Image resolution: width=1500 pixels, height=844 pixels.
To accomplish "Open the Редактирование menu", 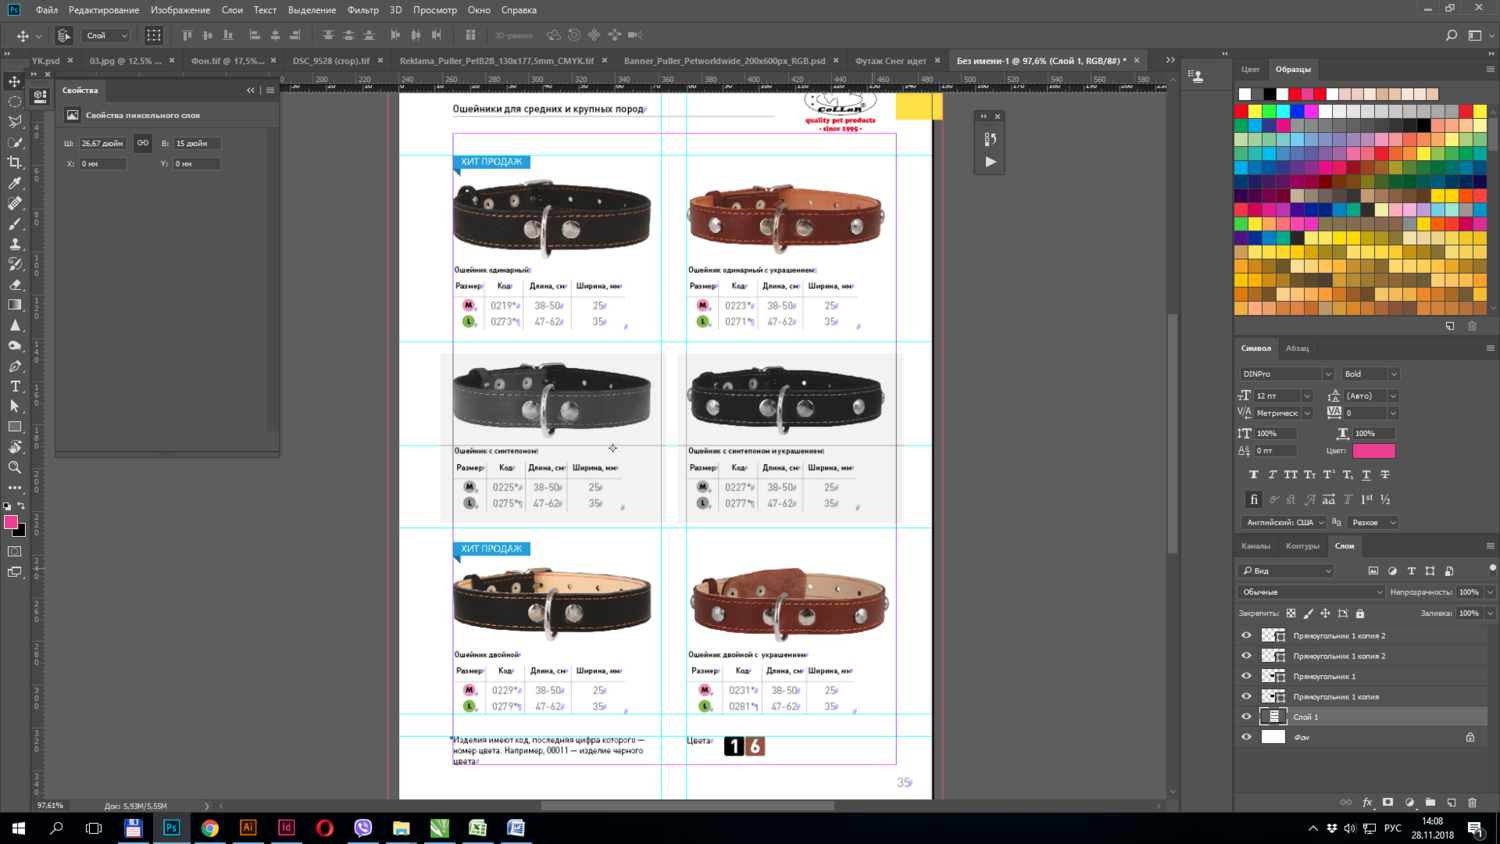I will (x=104, y=10).
